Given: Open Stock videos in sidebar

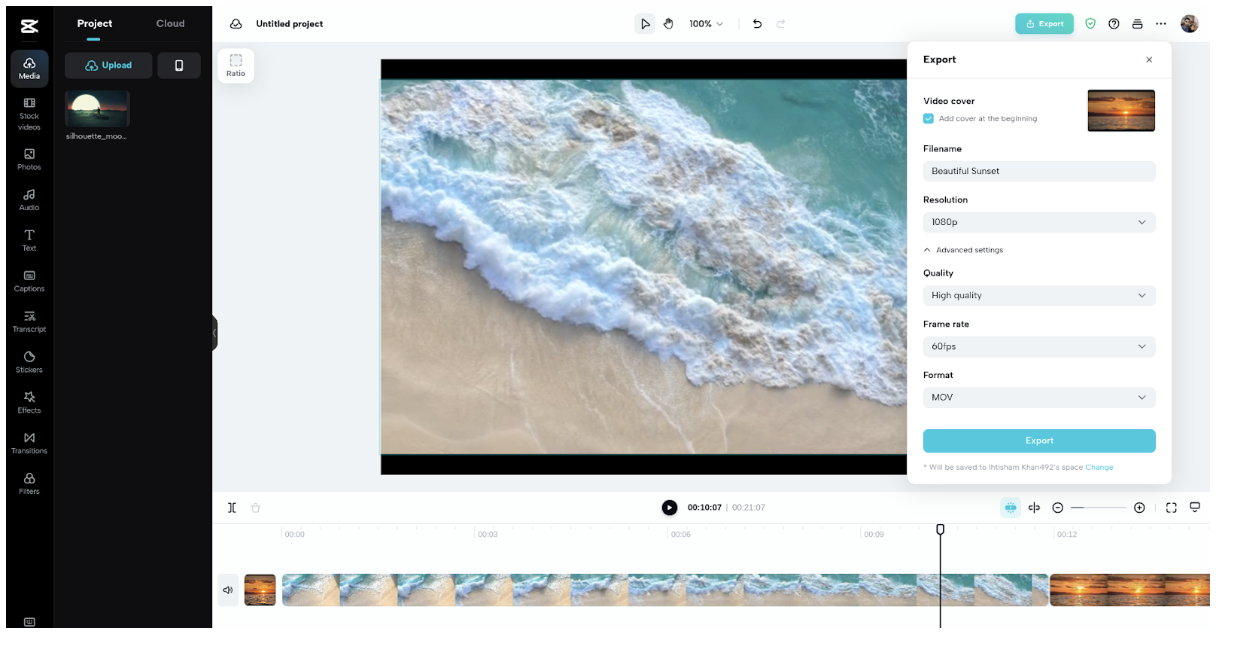Looking at the screenshot, I should tap(29, 113).
